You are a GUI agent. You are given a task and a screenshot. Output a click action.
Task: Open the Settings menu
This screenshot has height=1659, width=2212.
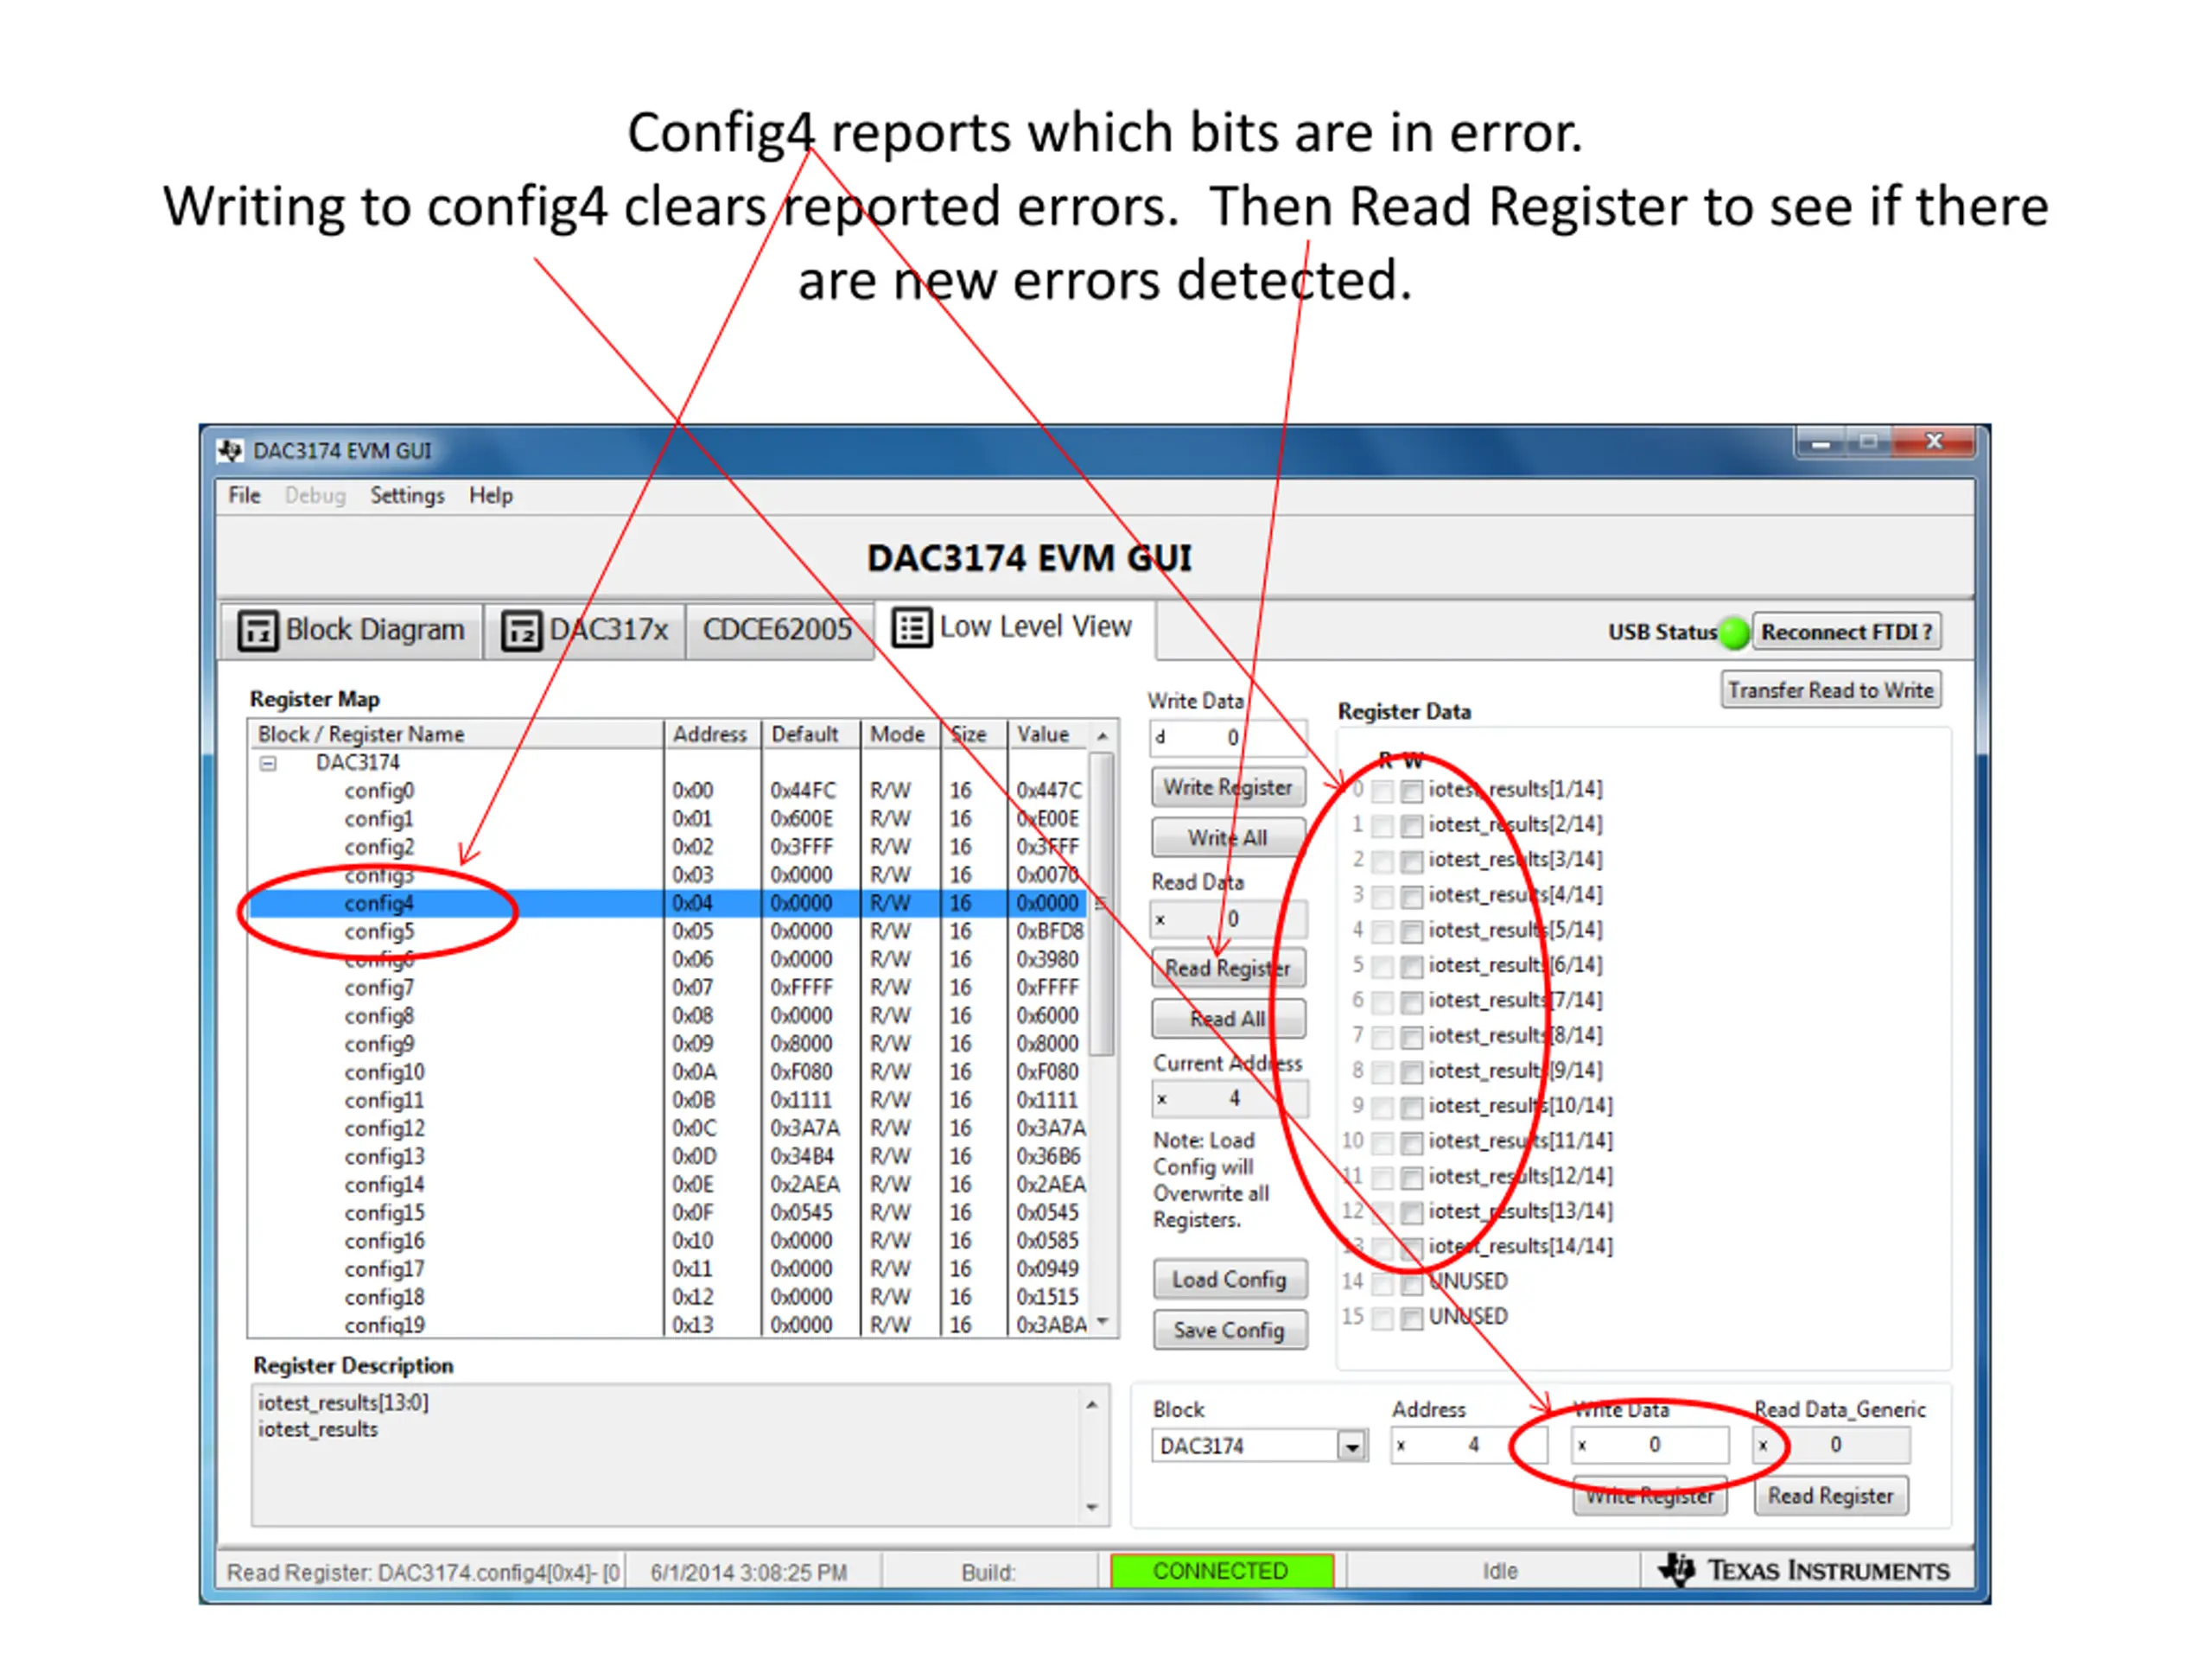407,496
